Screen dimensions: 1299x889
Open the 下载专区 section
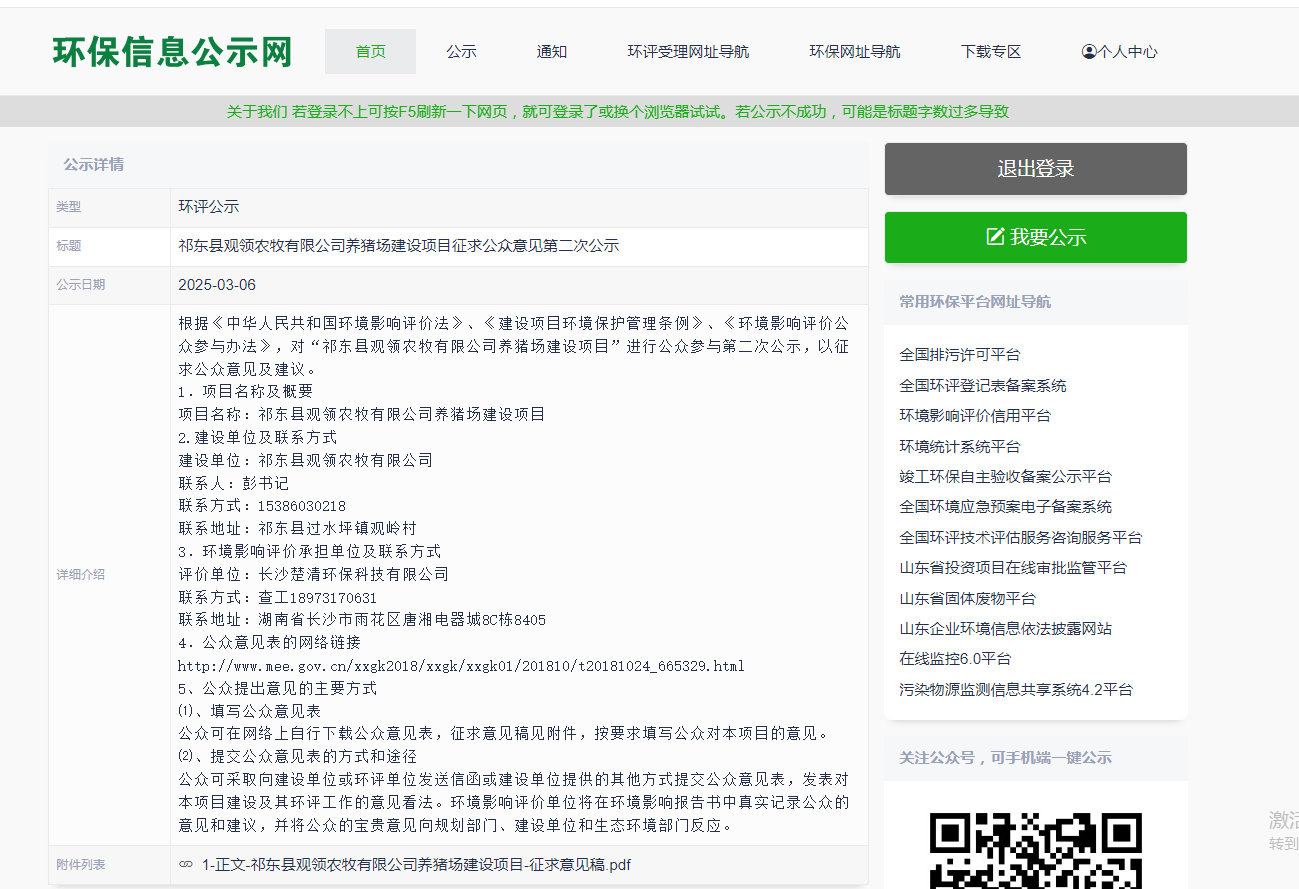pos(991,52)
